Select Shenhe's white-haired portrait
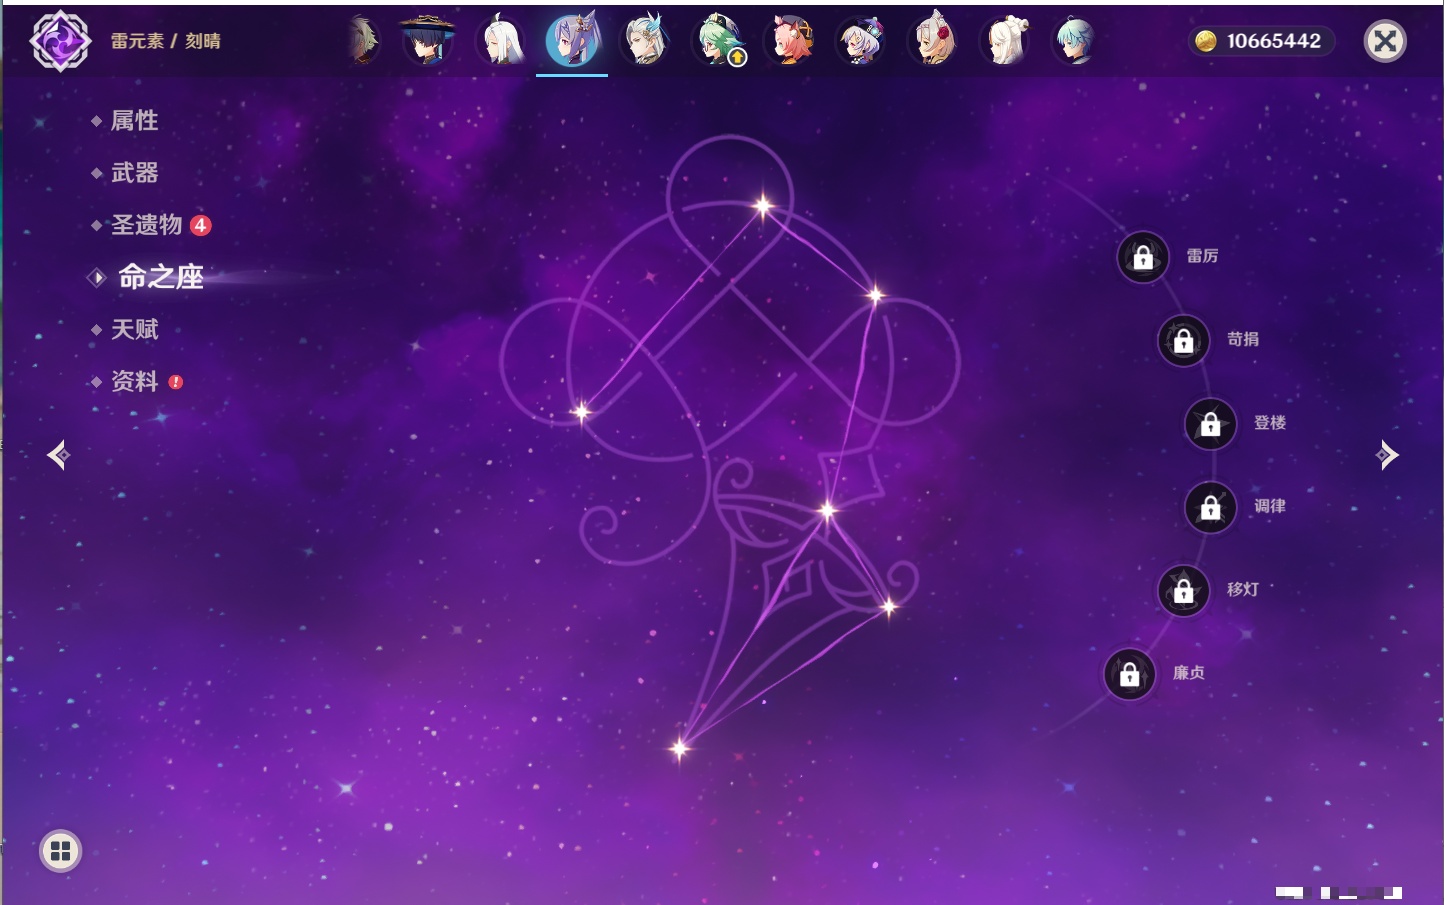 (500, 41)
